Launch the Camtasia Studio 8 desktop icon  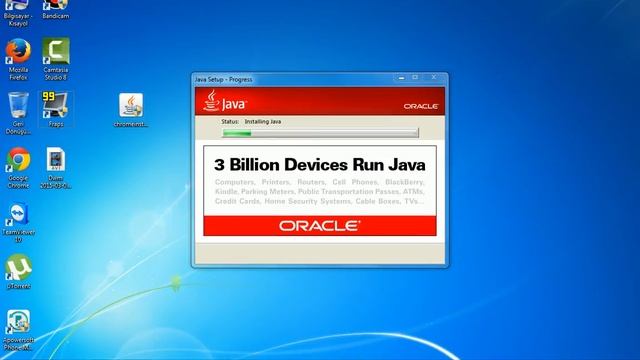click(x=56, y=60)
